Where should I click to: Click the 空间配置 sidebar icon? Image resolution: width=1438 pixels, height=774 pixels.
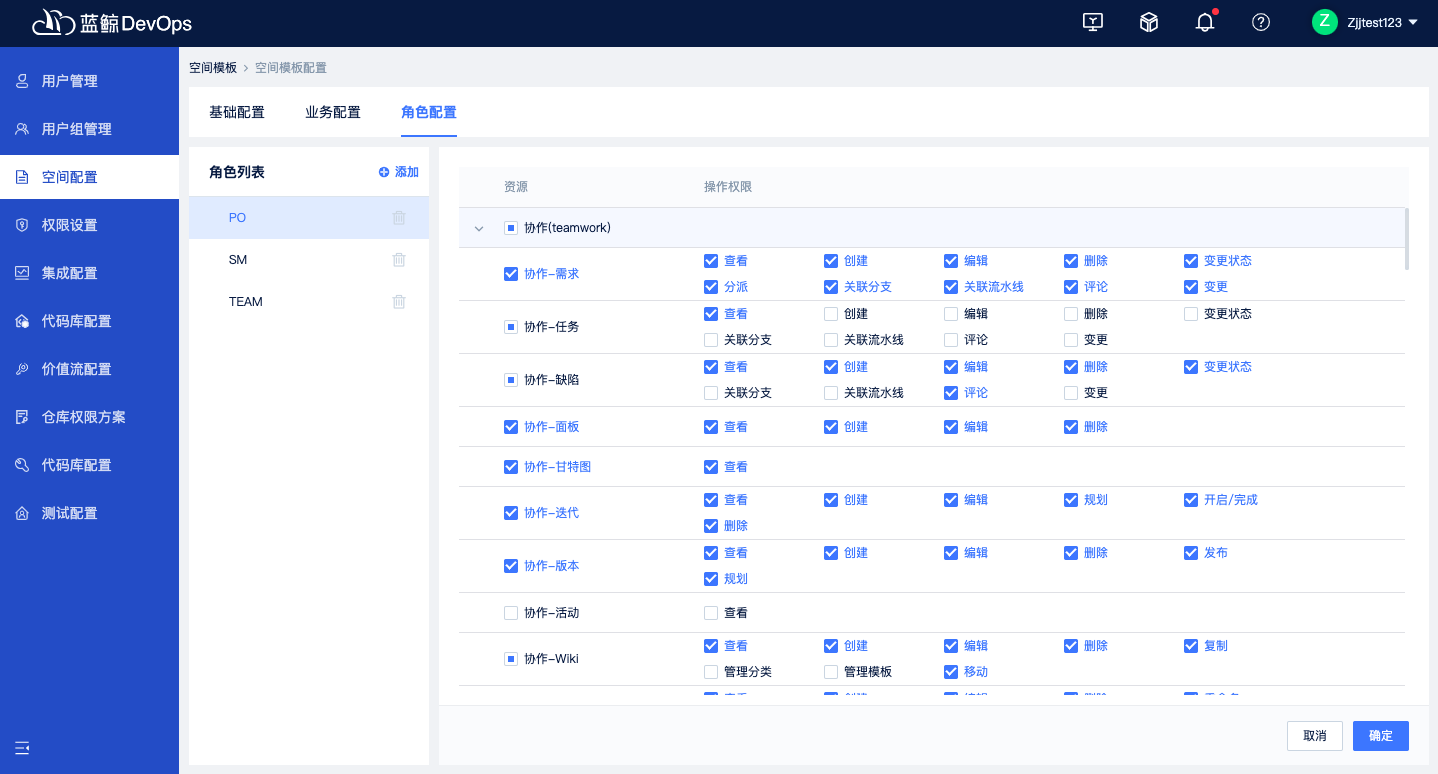click(x=22, y=177)
